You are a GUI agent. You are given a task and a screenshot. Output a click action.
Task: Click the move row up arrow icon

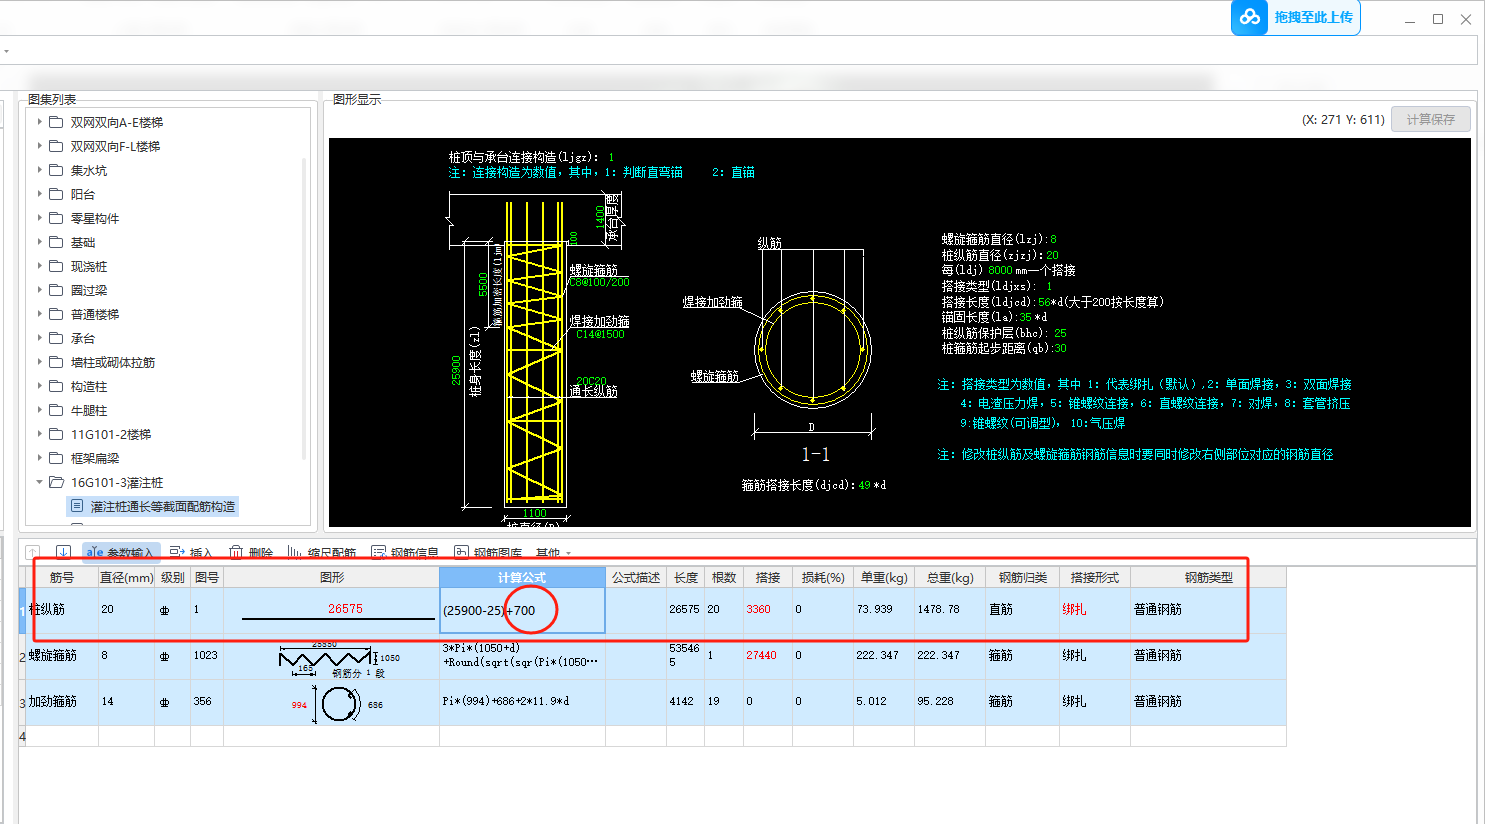(33, 552)
